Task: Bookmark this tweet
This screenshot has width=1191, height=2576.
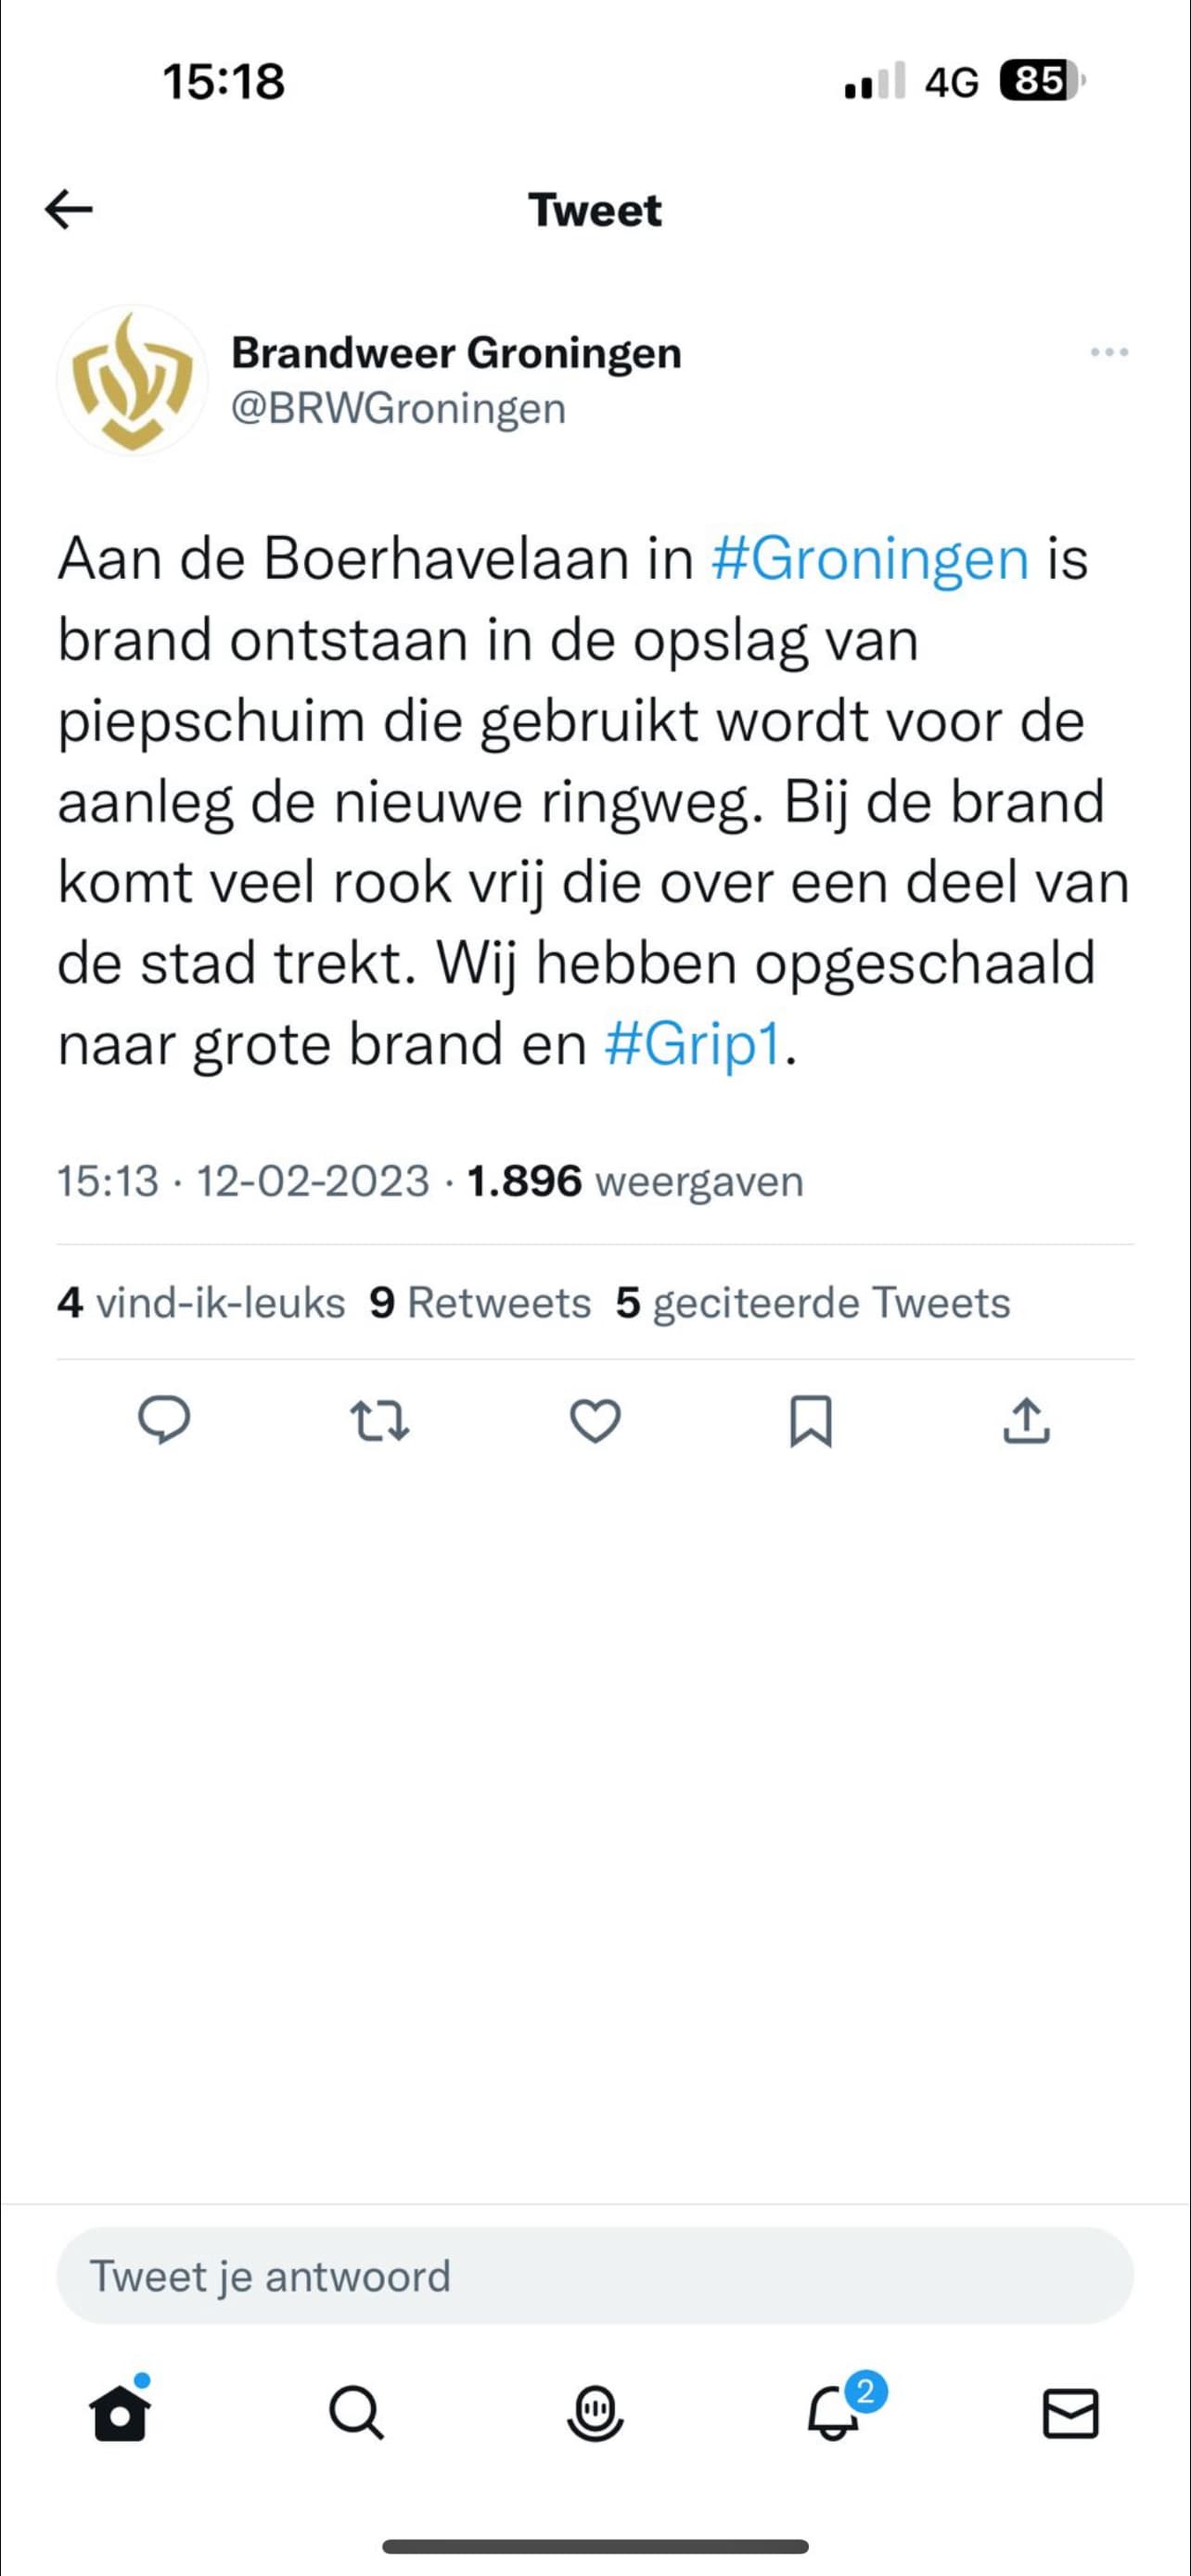Action: point(810,1421)
